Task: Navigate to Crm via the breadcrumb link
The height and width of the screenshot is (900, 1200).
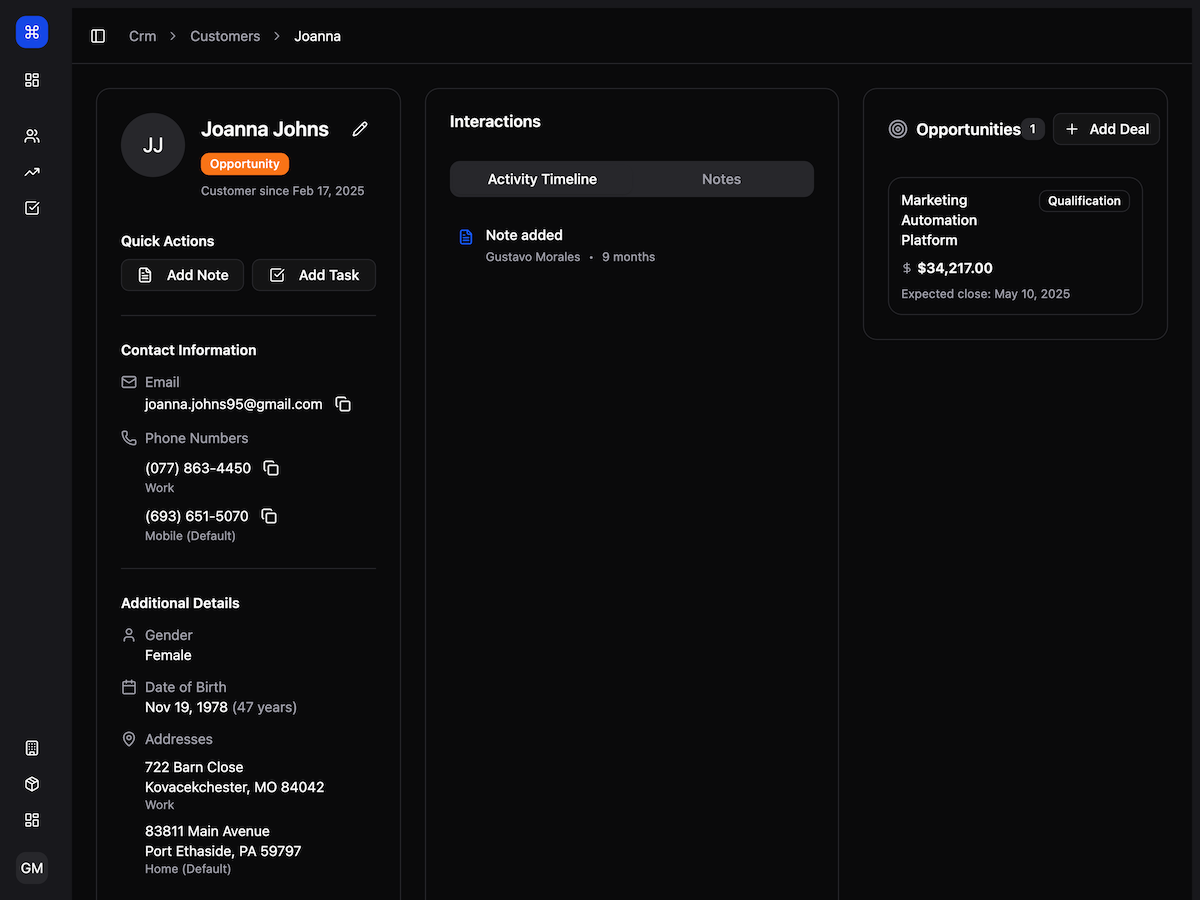Action: (x=142, y=35)
